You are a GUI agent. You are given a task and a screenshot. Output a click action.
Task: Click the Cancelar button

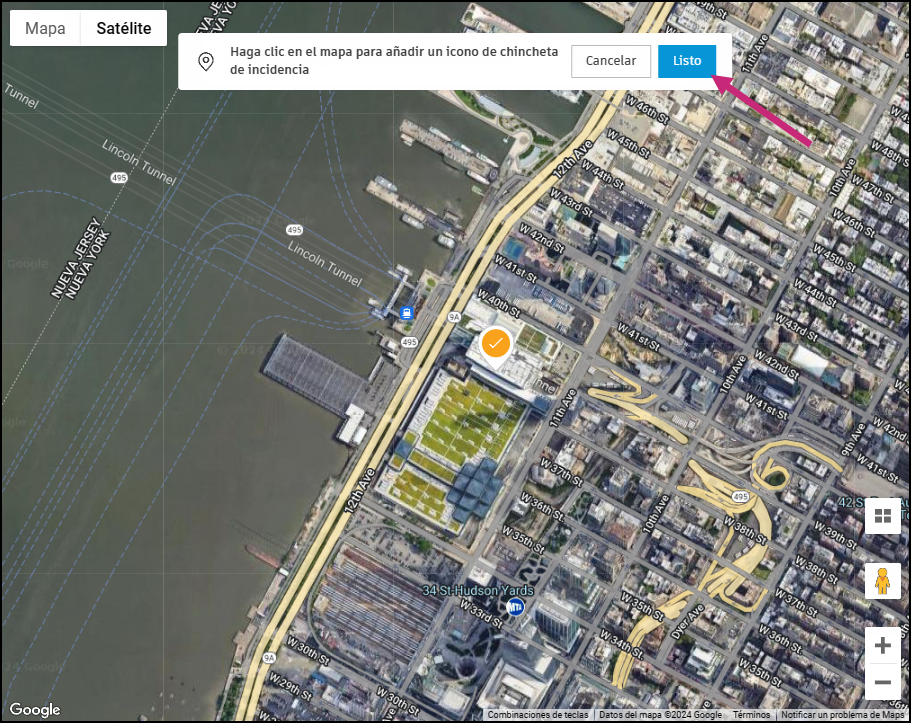click(611, 61)
